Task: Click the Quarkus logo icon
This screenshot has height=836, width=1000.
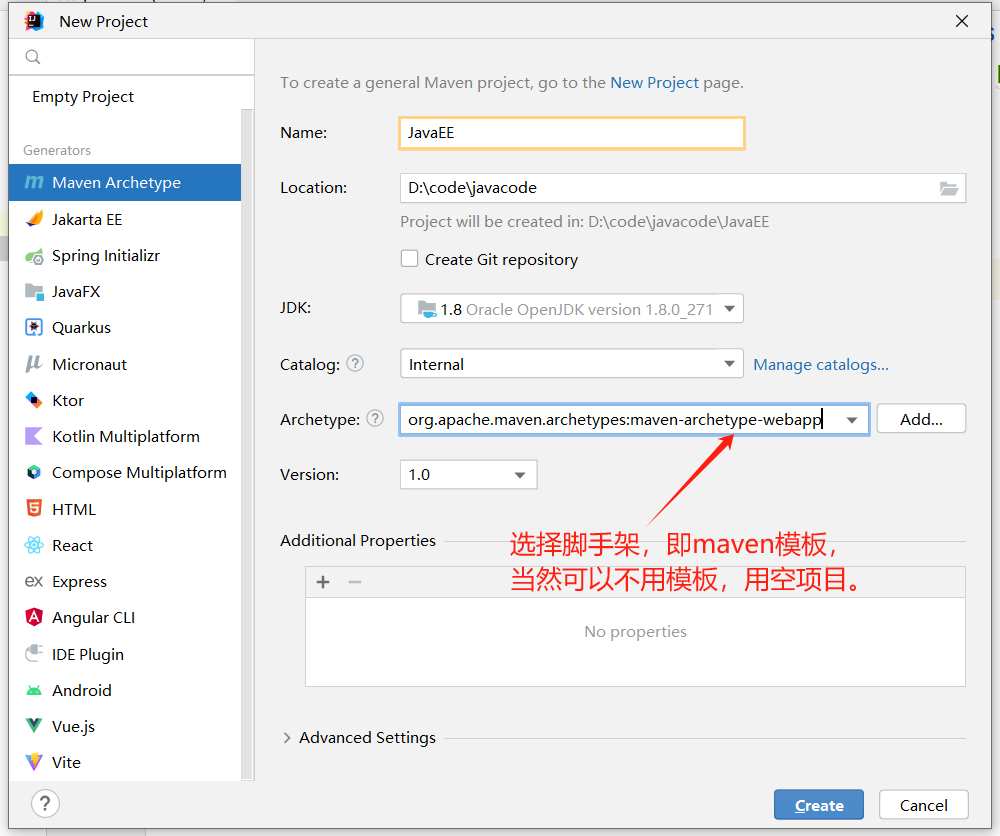Action: click(x=34, y=327)
